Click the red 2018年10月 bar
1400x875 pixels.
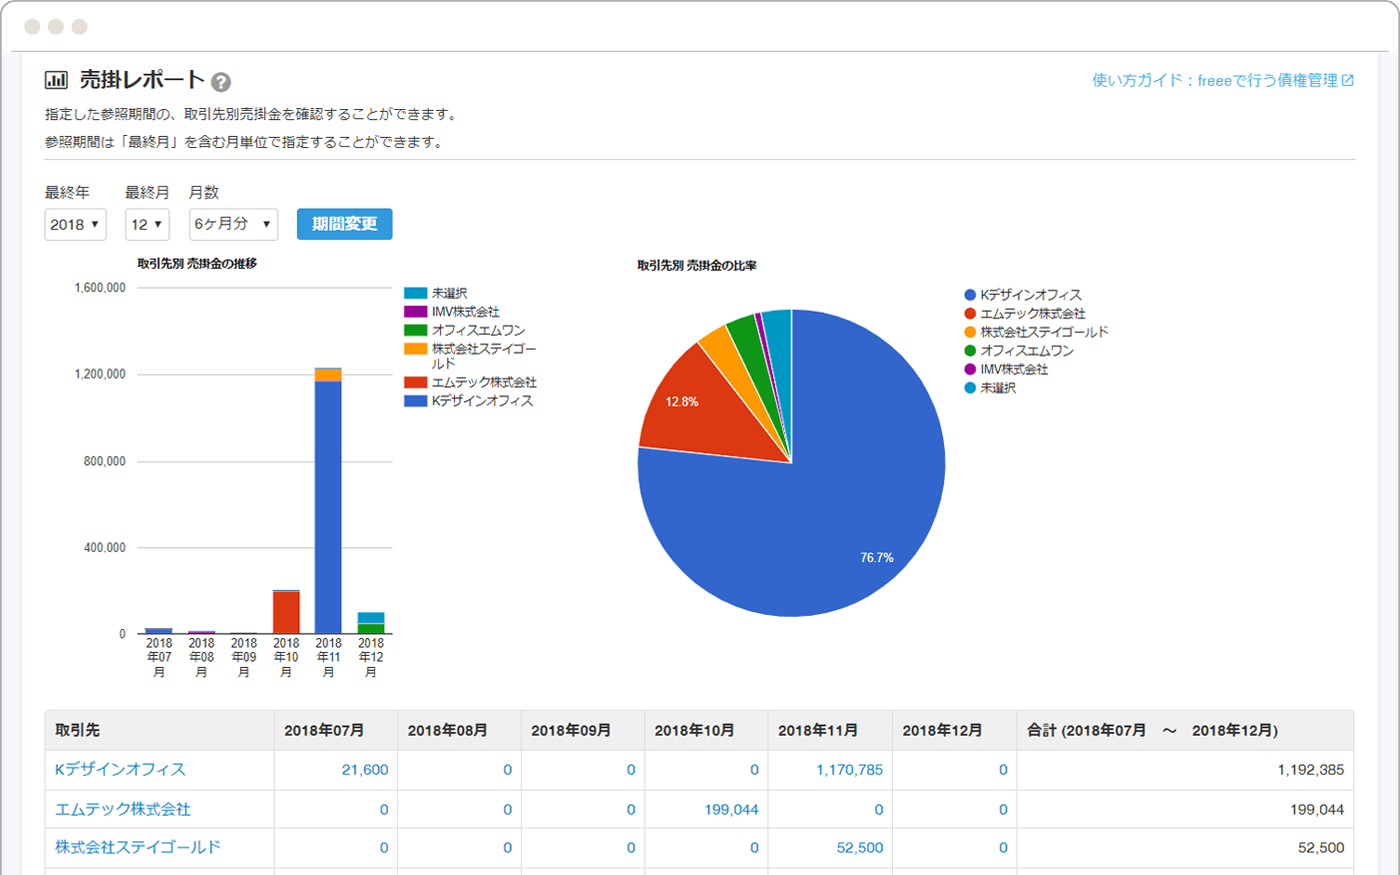coord(286,612)
